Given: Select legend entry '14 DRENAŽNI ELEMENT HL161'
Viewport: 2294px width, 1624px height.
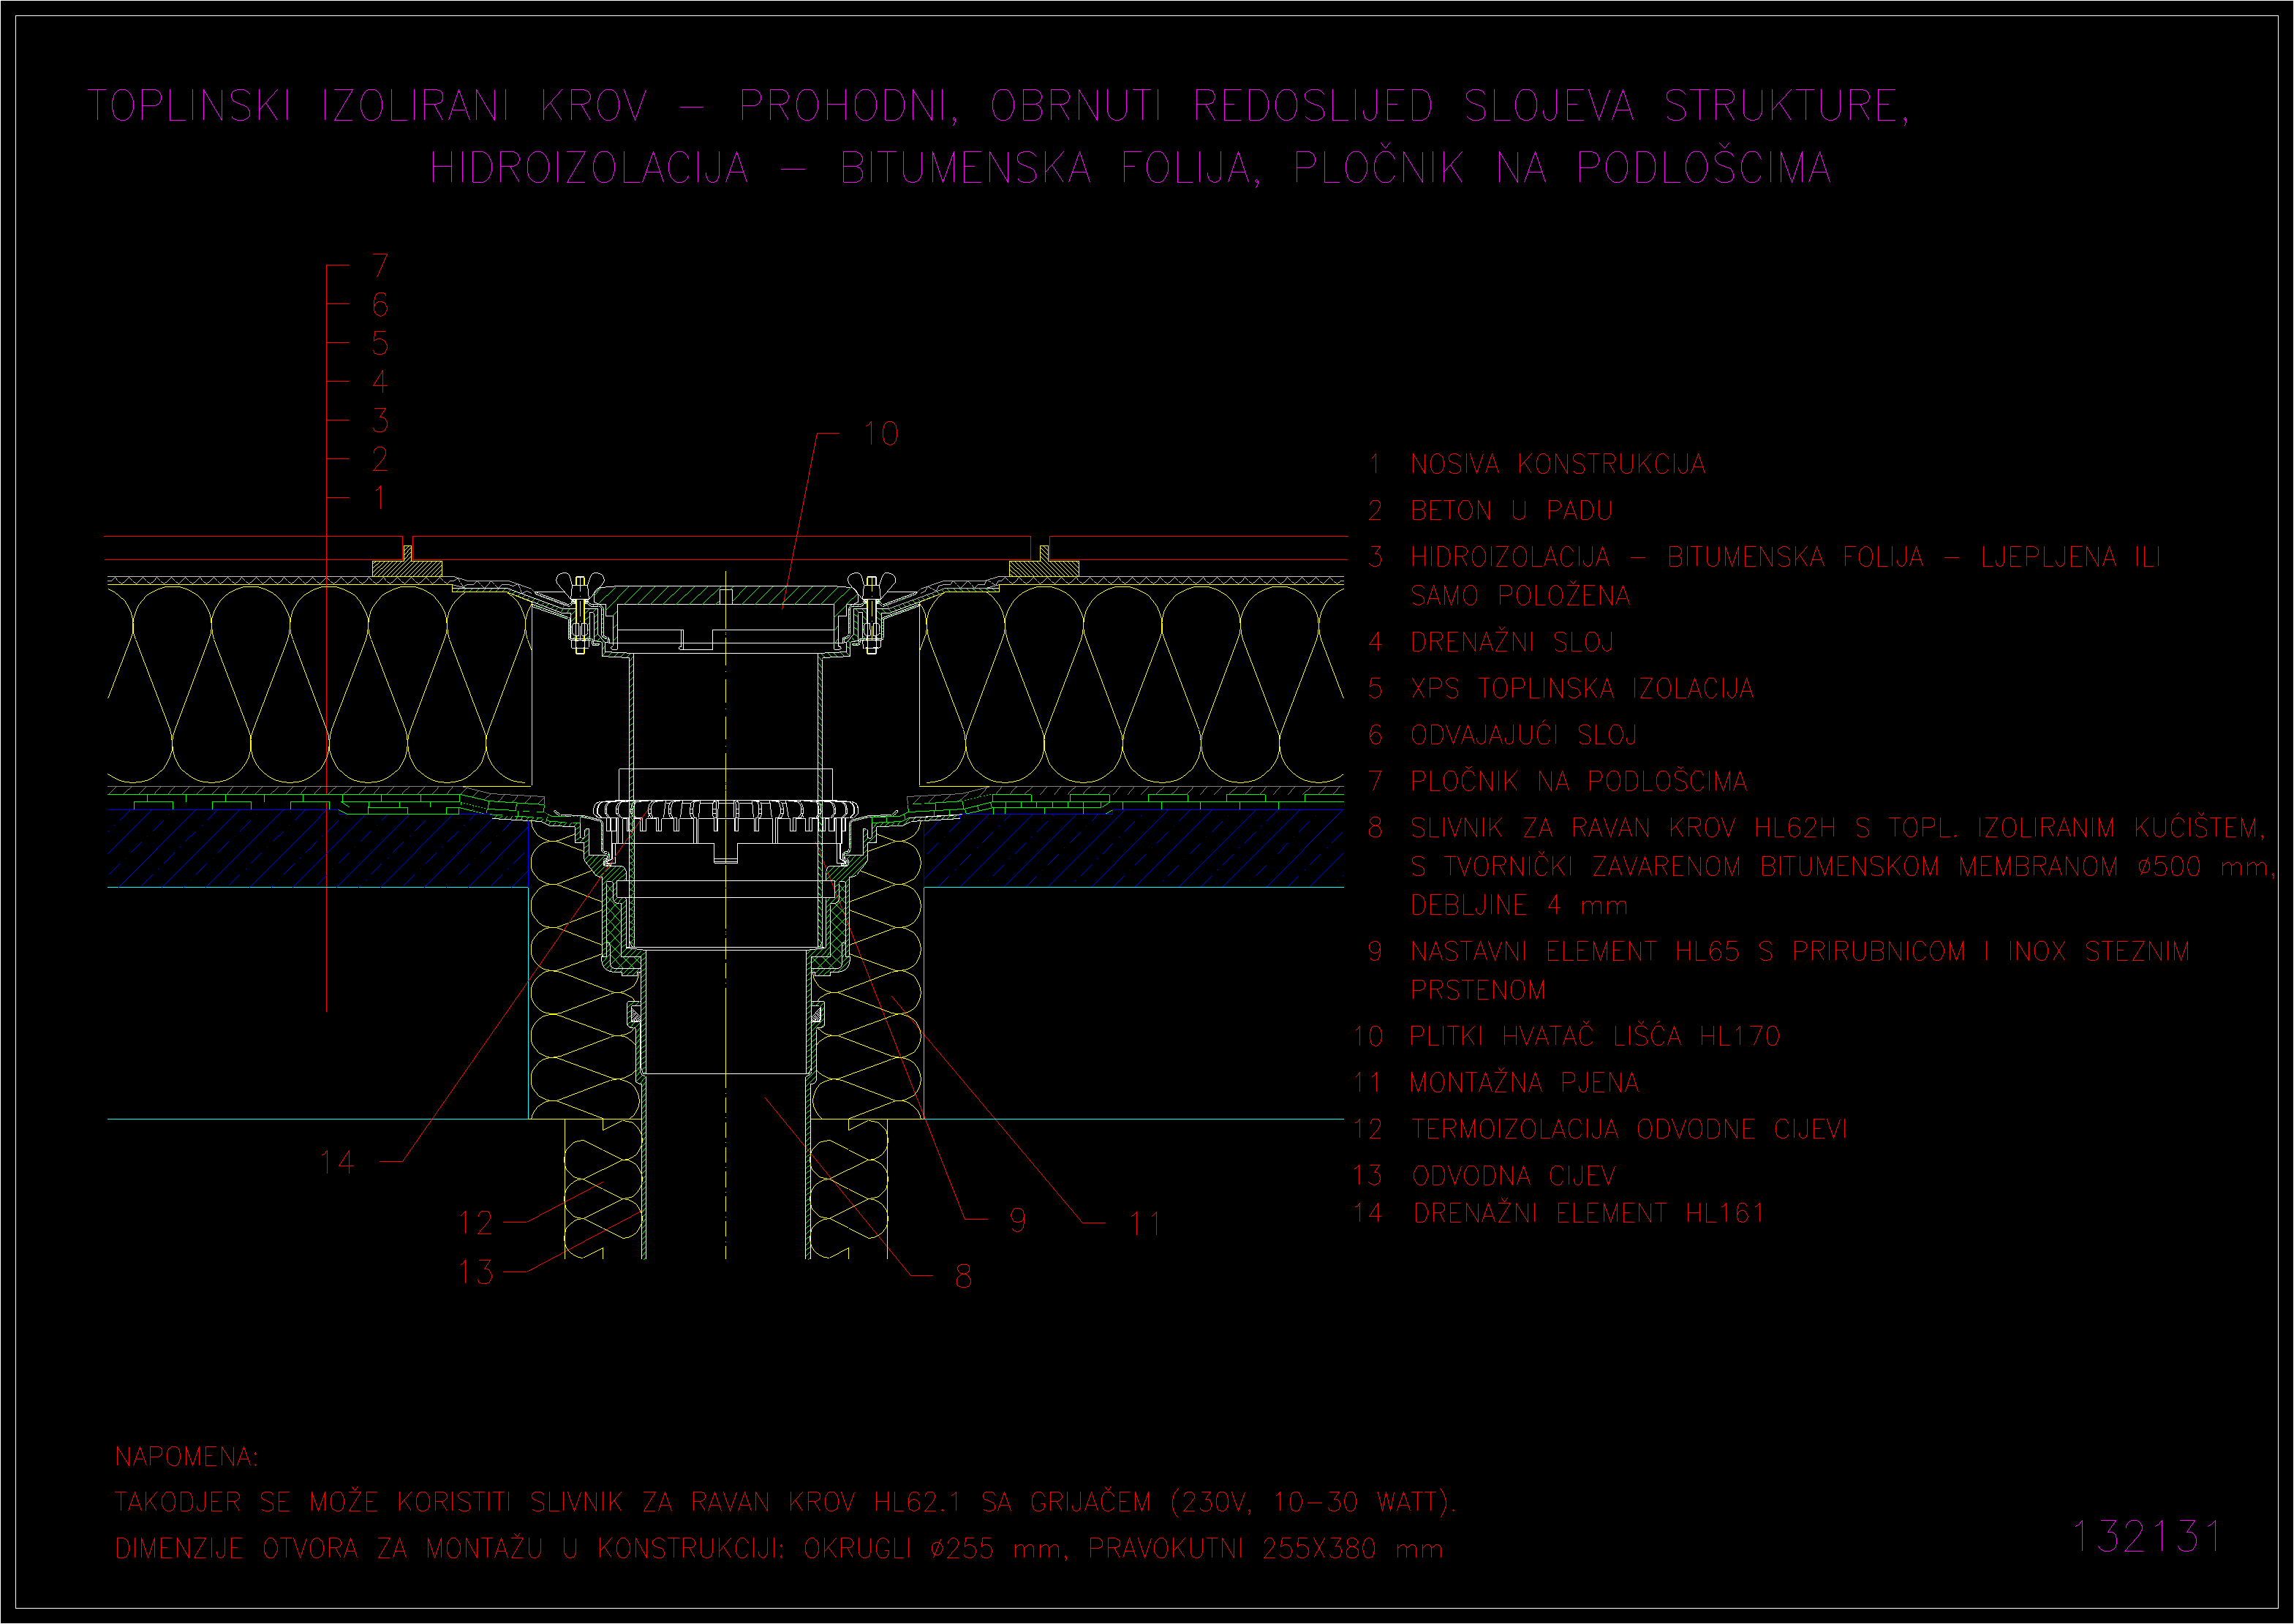Looking at the screenshot, I should click(1559, 1214).
